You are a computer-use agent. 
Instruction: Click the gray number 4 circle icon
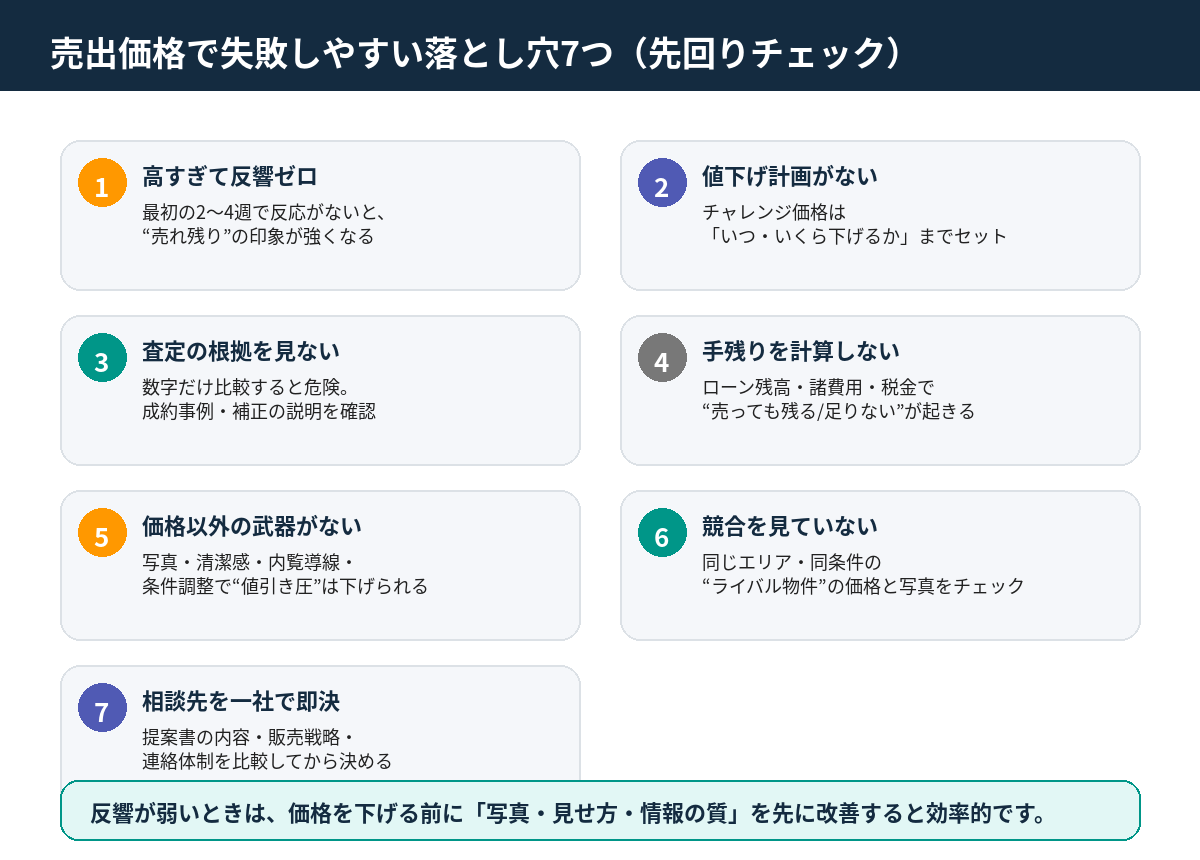pyautogui.click(x=662, y=360)
